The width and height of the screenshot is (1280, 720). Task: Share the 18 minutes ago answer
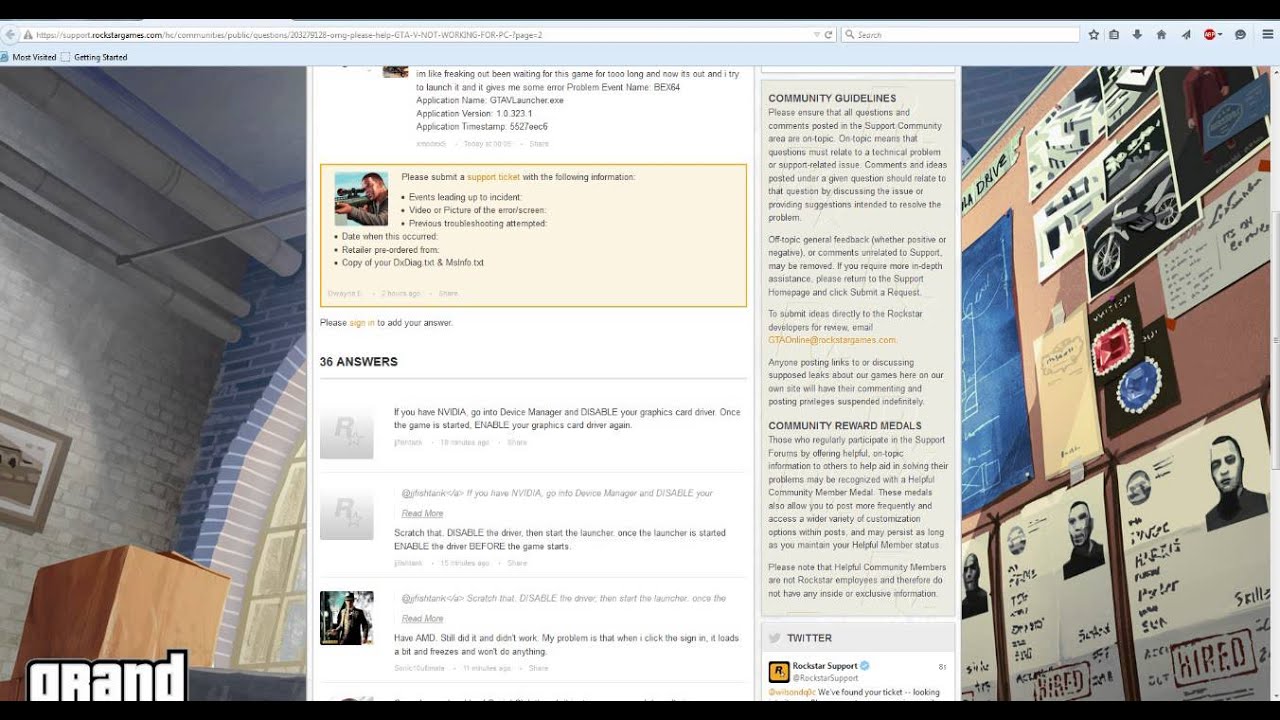(x=517, y=442)
